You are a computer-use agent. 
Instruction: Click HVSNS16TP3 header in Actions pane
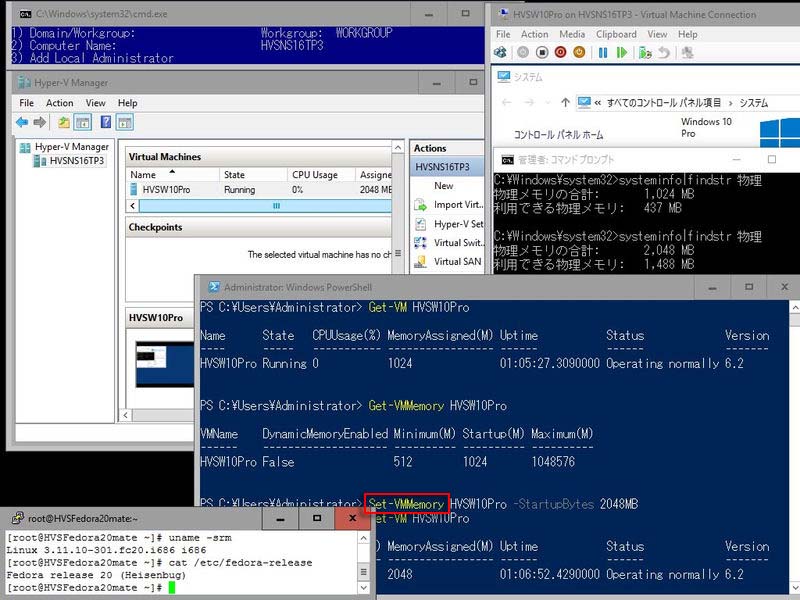pos(446,167)
